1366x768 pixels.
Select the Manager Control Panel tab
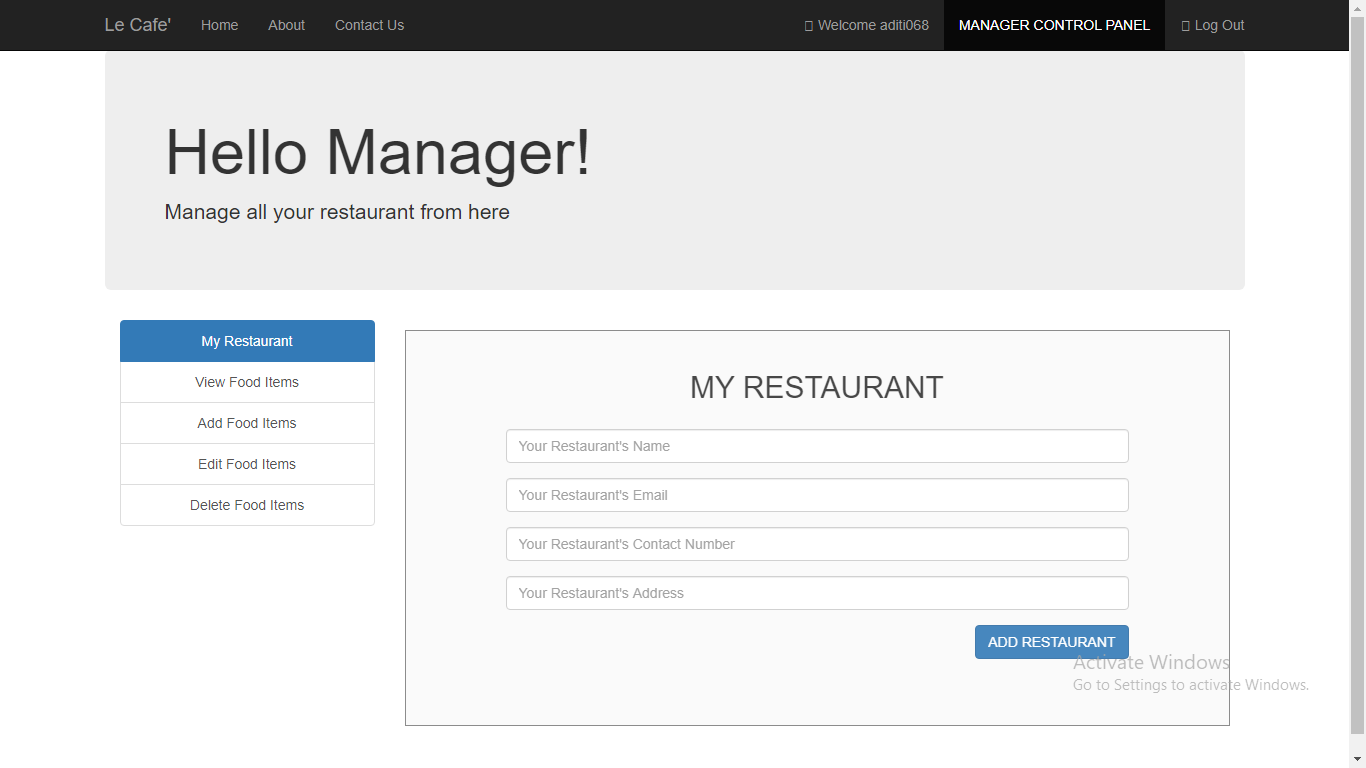(1053, 25)
